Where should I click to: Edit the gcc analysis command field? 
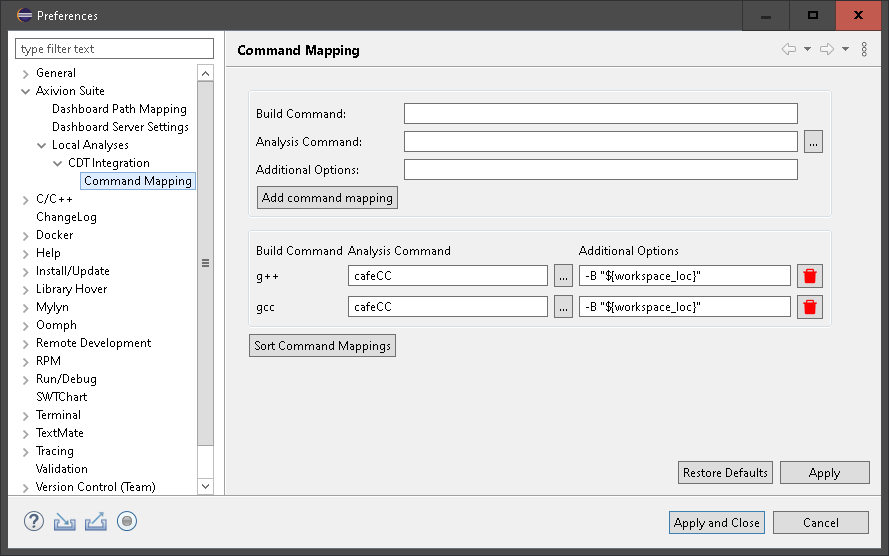point(448,307)
